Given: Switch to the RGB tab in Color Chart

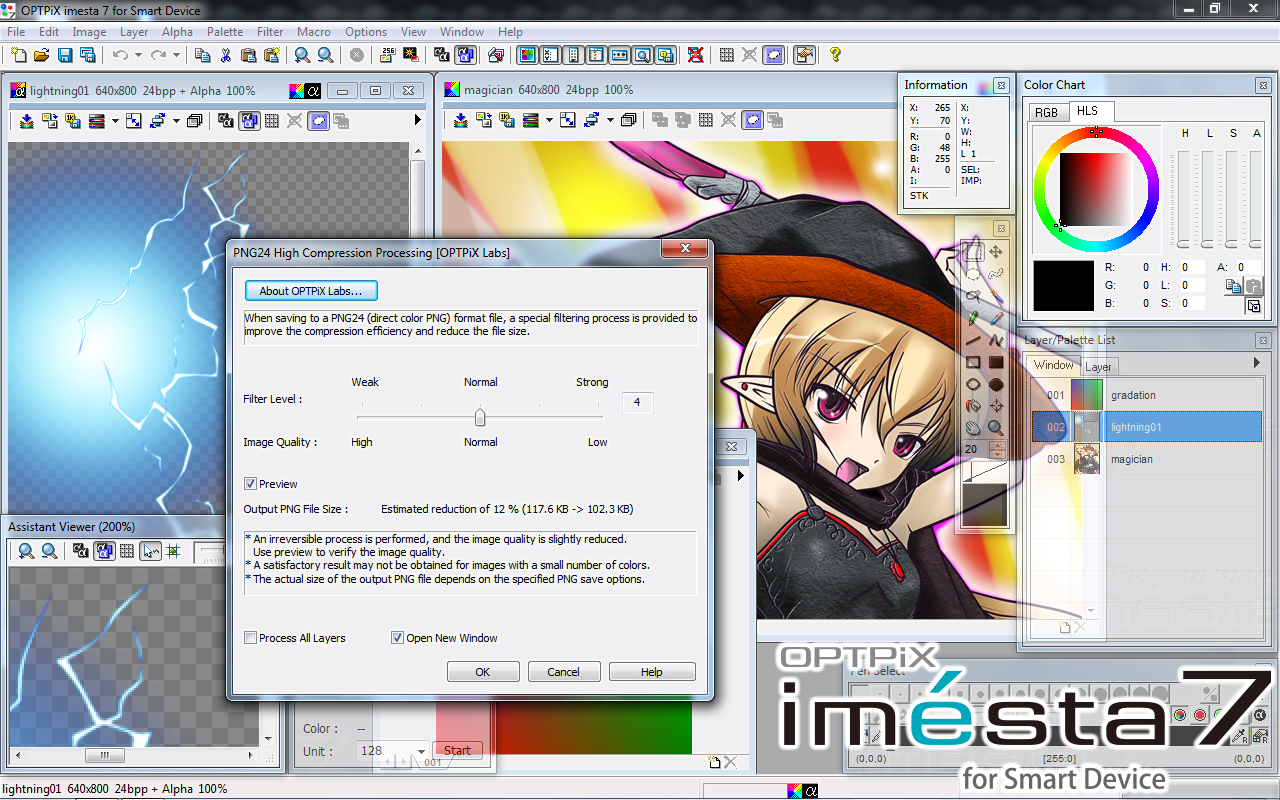Looking at the screenshot, I should (x=1046, y=112).
